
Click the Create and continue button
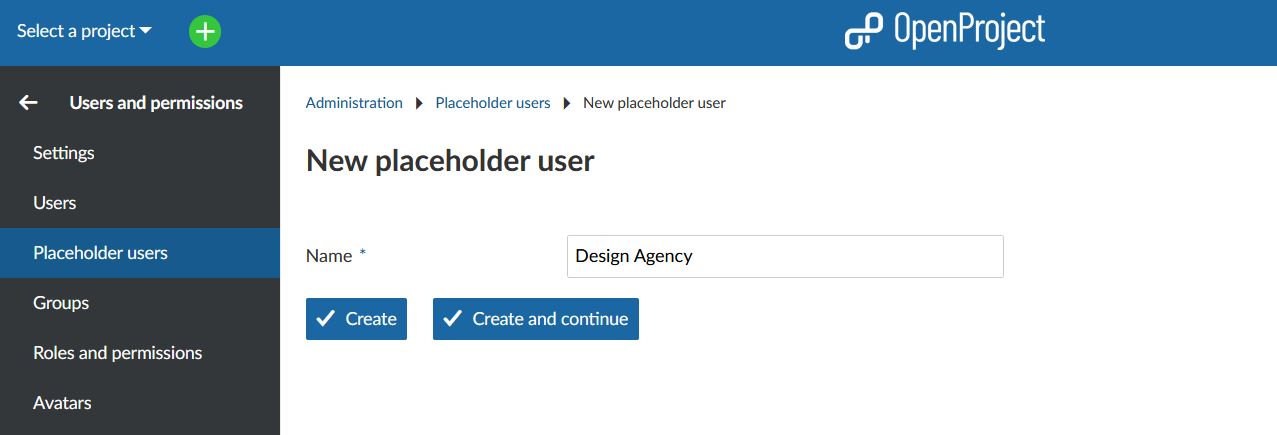pos(536,319)
